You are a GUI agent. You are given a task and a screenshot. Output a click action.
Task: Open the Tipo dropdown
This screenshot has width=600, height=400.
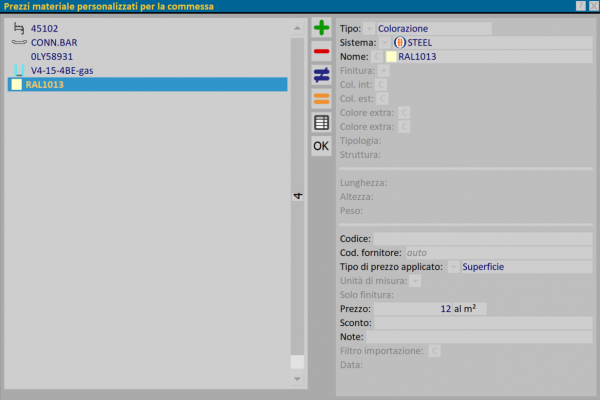370,29
